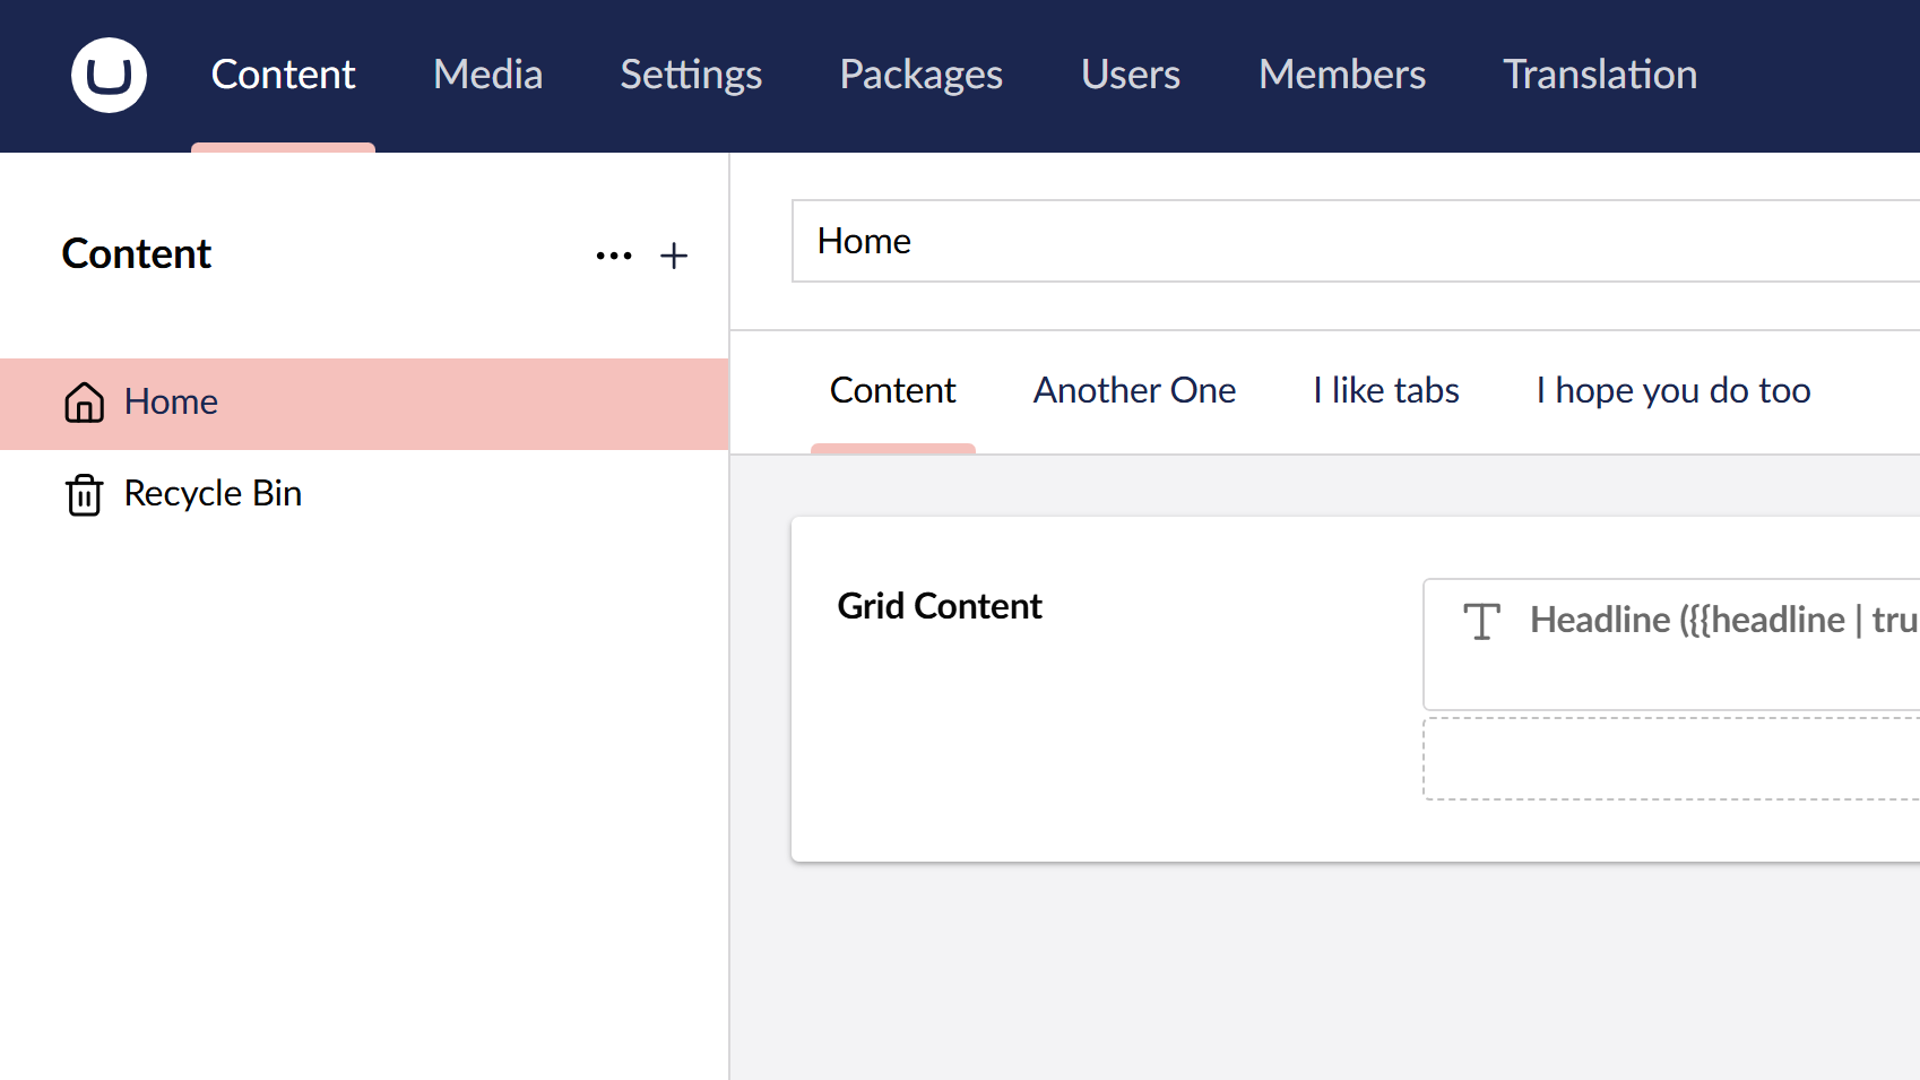Viewport: 1920px width, 1080px height.
Task: Switch to the Another One tab
Action: click(1134, 390)
